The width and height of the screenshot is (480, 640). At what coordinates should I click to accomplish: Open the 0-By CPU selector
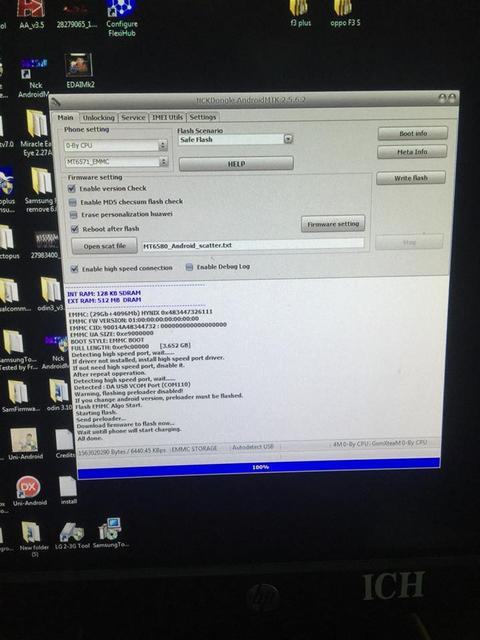tap(116, 145)
